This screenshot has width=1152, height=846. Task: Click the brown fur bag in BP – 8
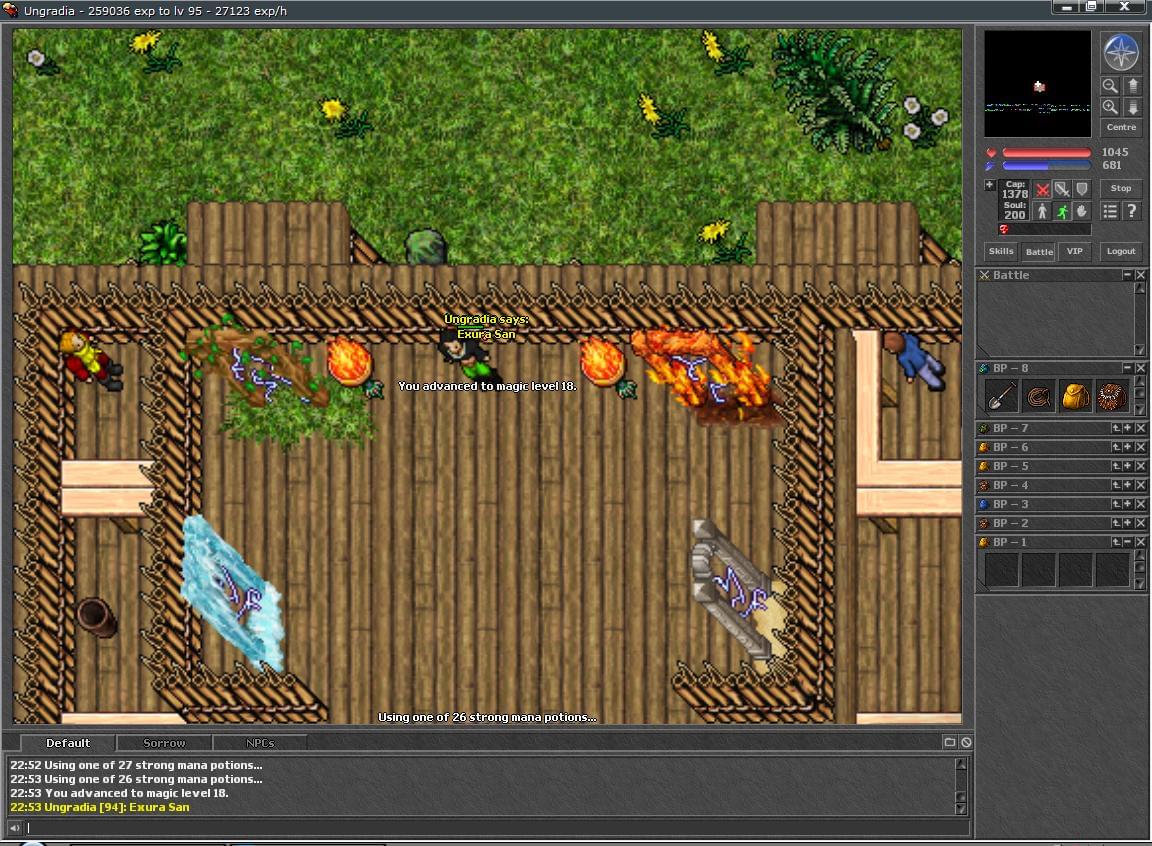pyautogui.click(x=1112, y=397)
